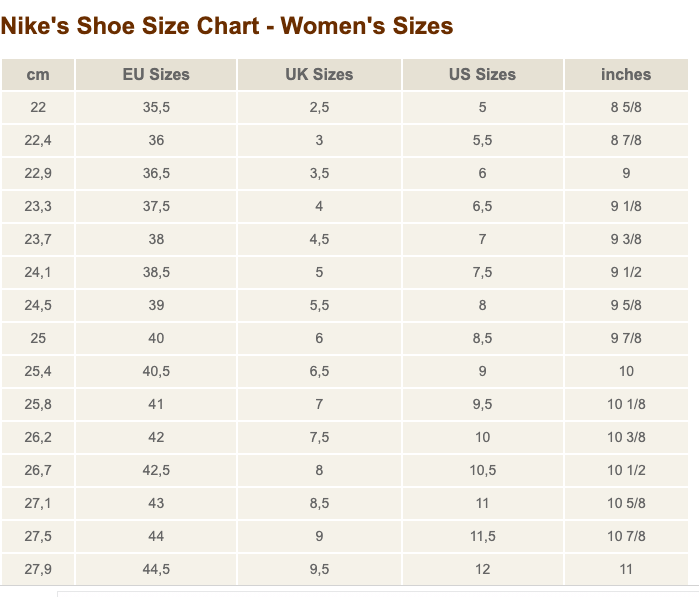The image size is (699, 597).
Task: Click the 'EU Sizes' column header
Action: coord(156,74)
